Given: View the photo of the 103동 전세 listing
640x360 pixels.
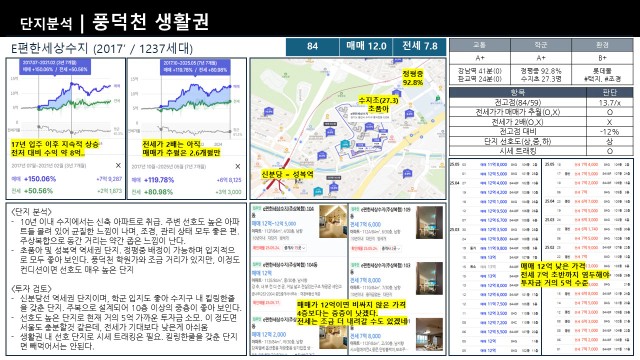Looking at the screenshot, I should click(x=429, y=278).
